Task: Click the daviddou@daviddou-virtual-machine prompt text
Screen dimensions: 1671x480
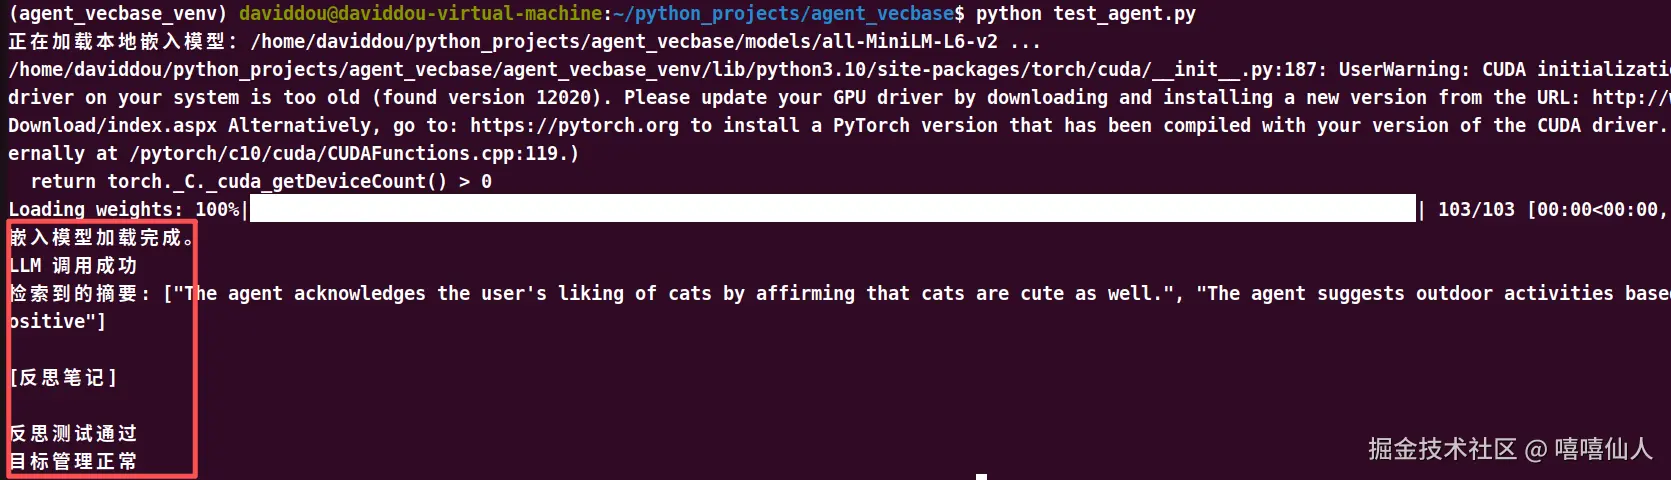Action: pyautogui.click(x=421, y=14)
